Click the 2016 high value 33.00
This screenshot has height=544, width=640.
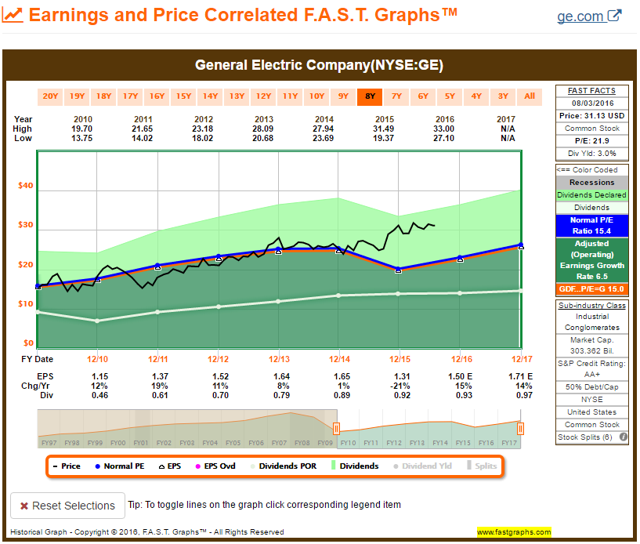click(444, 129)
